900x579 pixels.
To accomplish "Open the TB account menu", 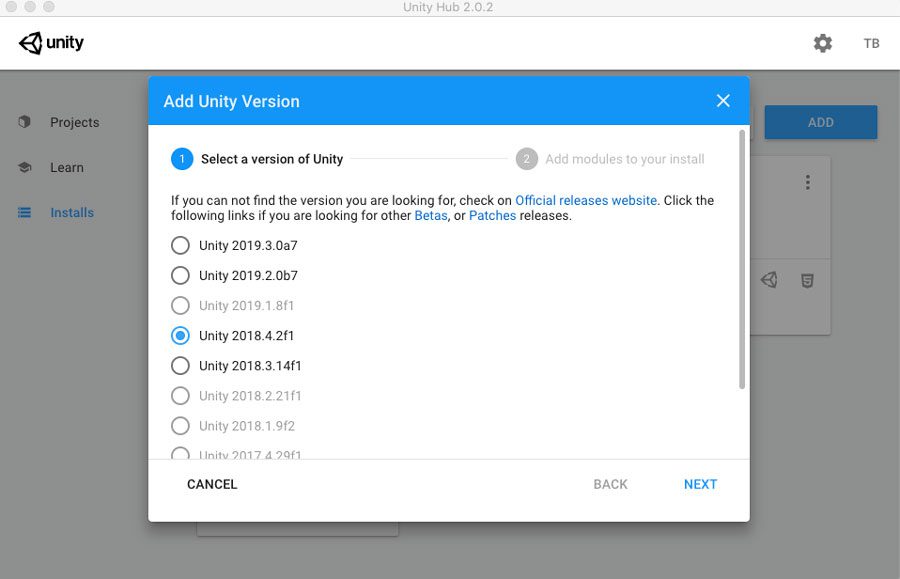I will tap(871, 44).
